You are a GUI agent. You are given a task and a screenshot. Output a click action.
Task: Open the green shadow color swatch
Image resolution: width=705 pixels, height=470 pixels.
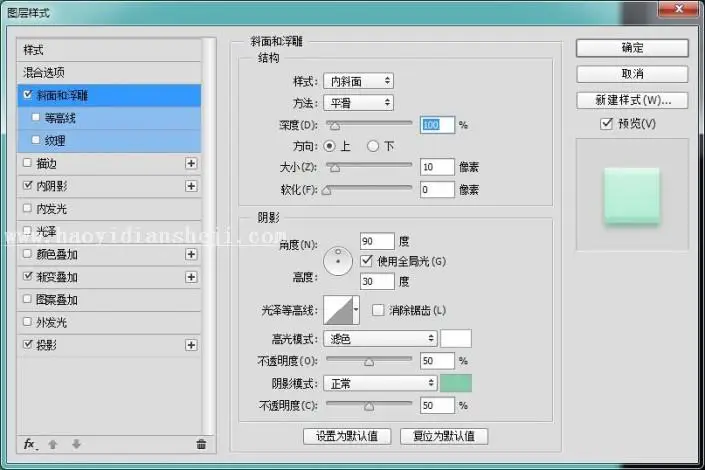(x=455, y=383)
